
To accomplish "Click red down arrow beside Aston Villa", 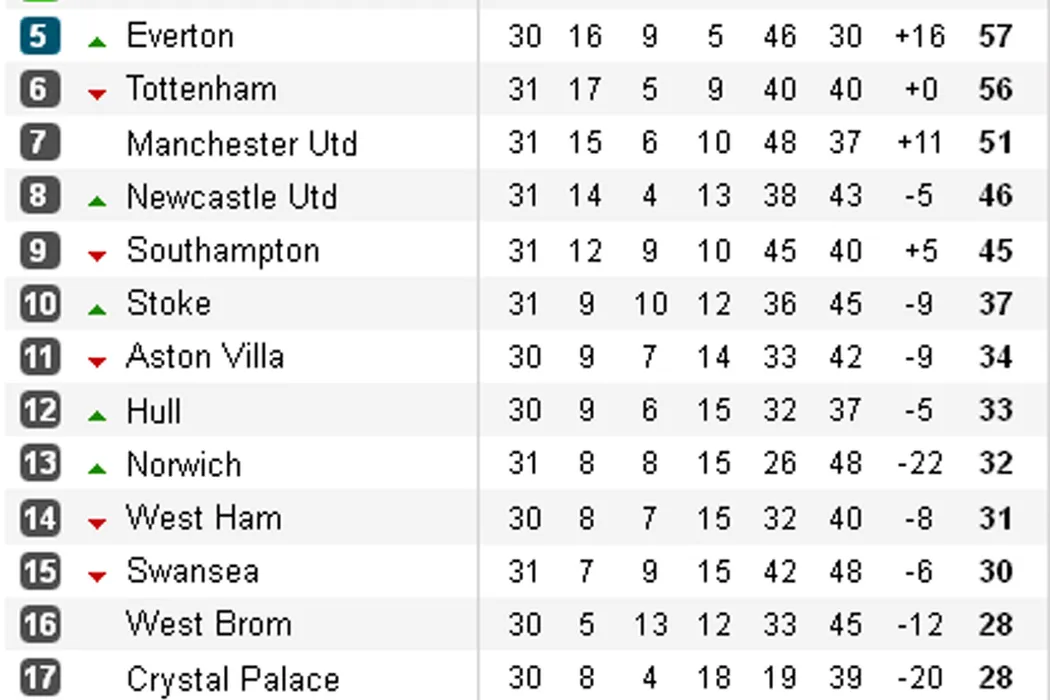I will click(97, 362).
